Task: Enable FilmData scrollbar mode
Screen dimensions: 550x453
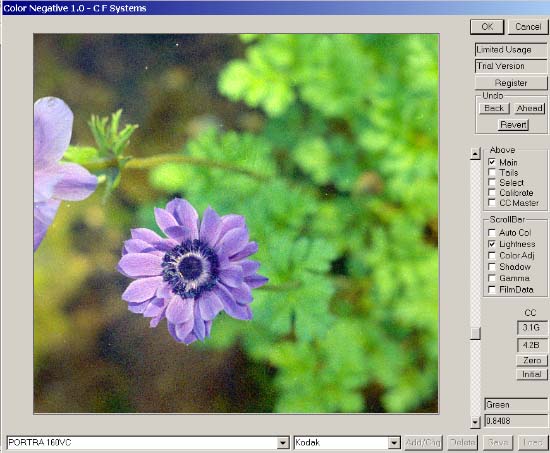Action: pos(492,289)
